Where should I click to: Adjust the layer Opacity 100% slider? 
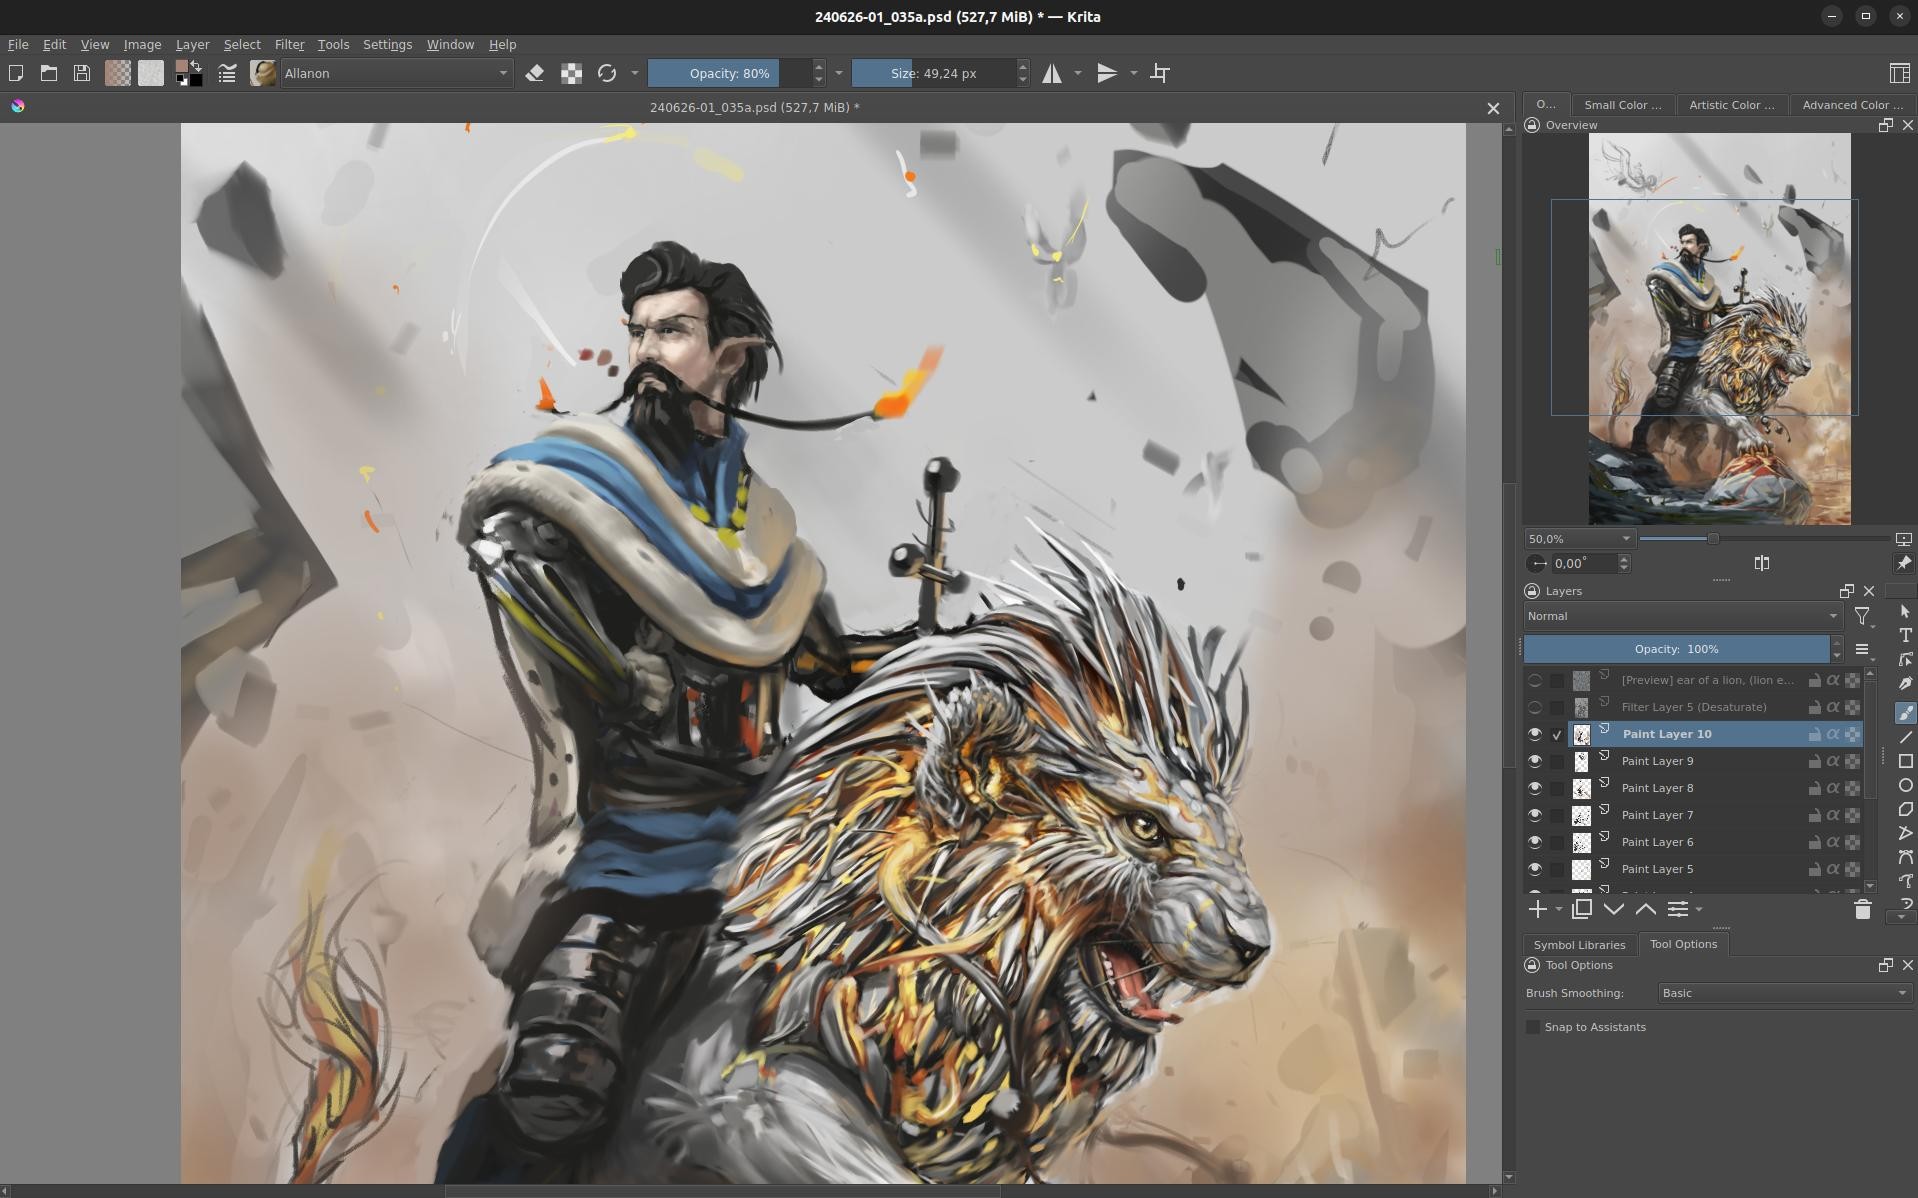click(x=1677, y=650)
